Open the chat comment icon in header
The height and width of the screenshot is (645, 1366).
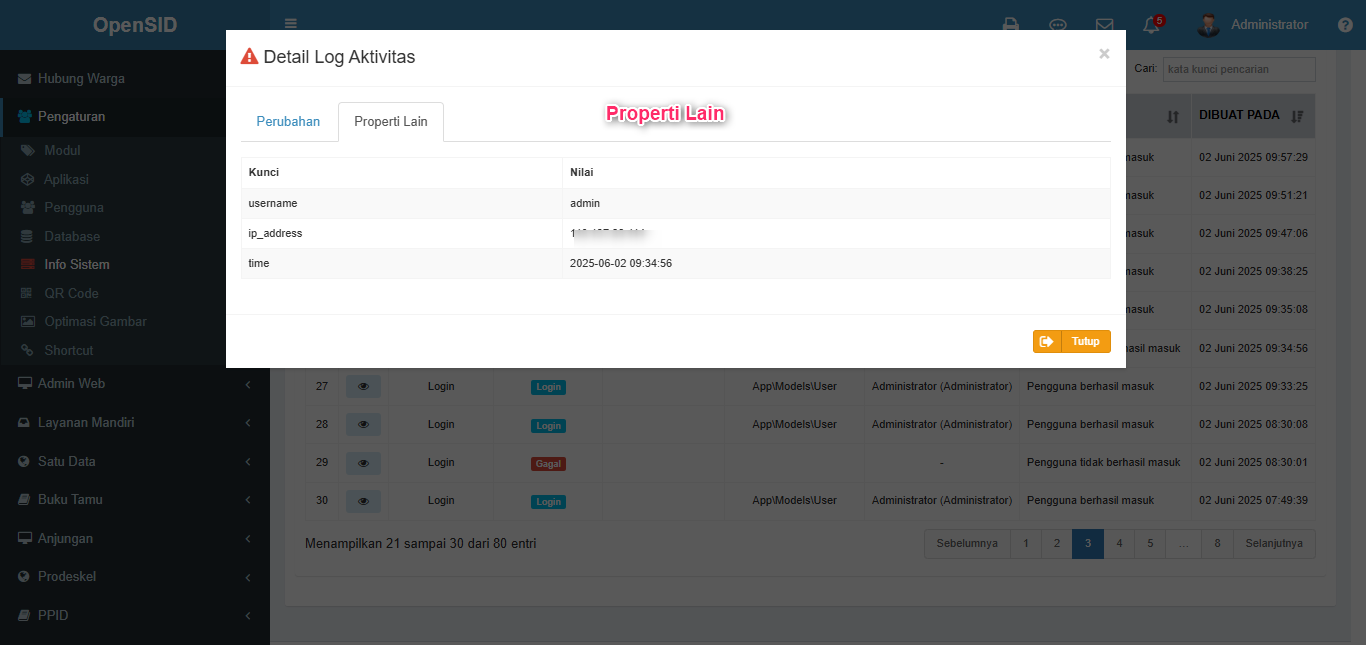(1058, 25)
